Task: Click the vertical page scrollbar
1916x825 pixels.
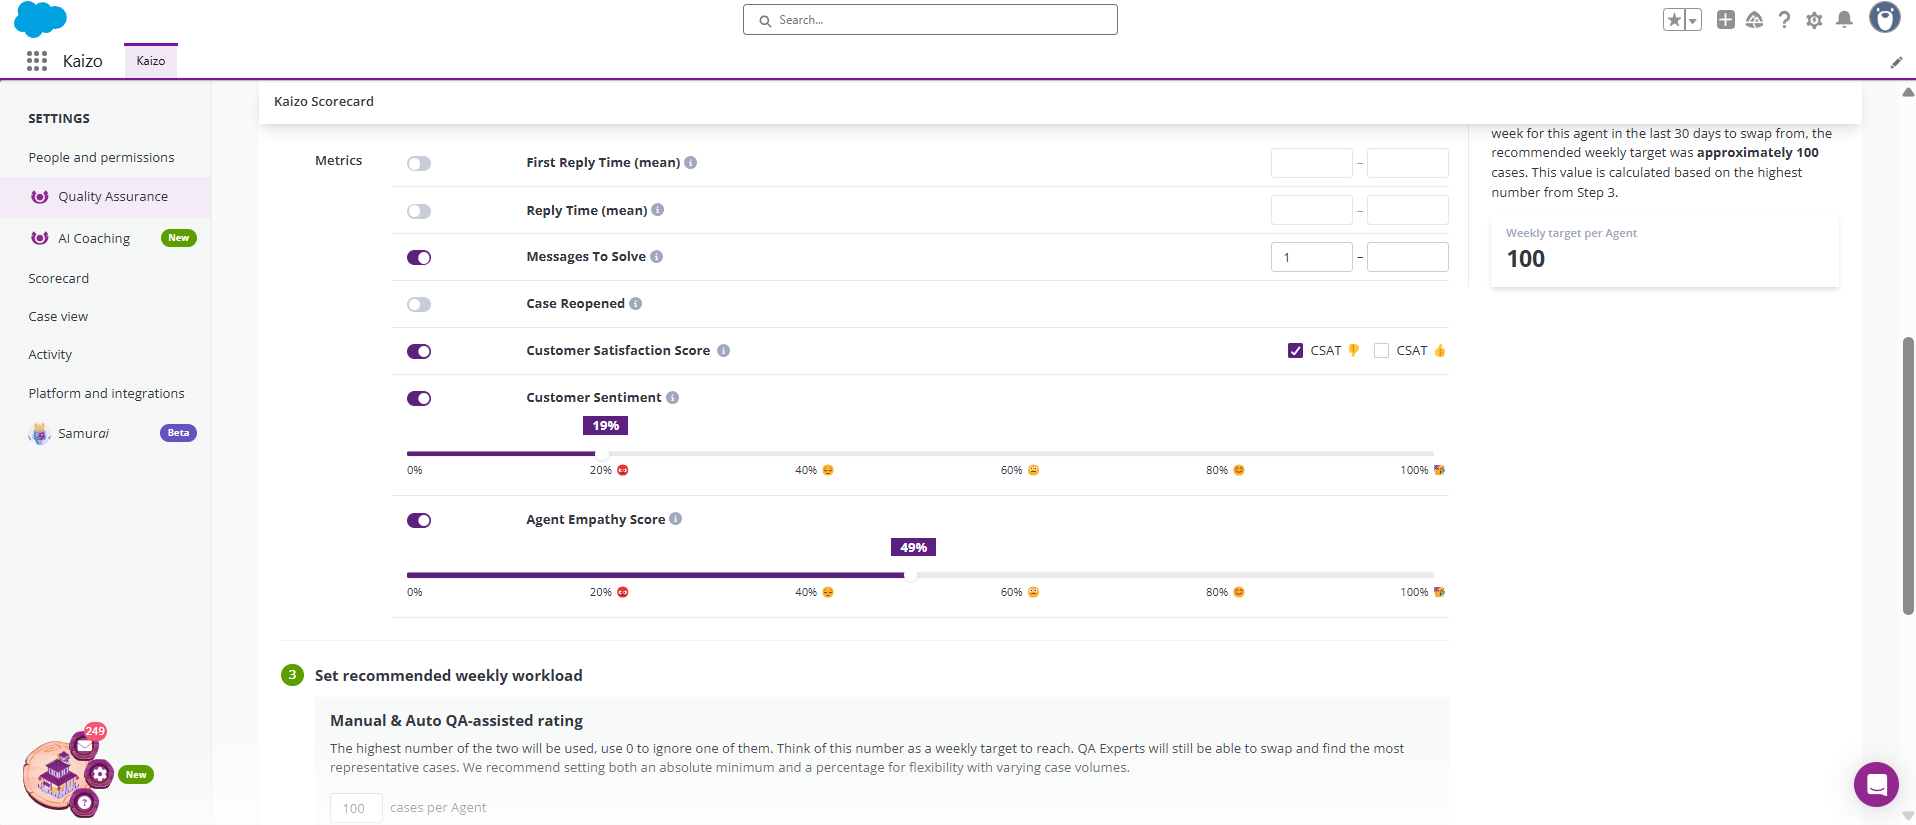Action: click(1908, 476)
